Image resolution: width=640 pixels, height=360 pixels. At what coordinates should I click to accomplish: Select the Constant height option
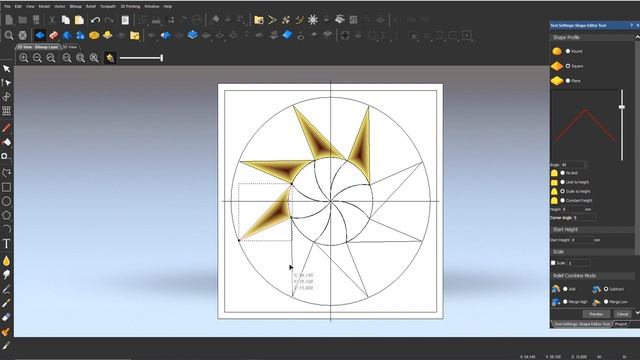562,200
